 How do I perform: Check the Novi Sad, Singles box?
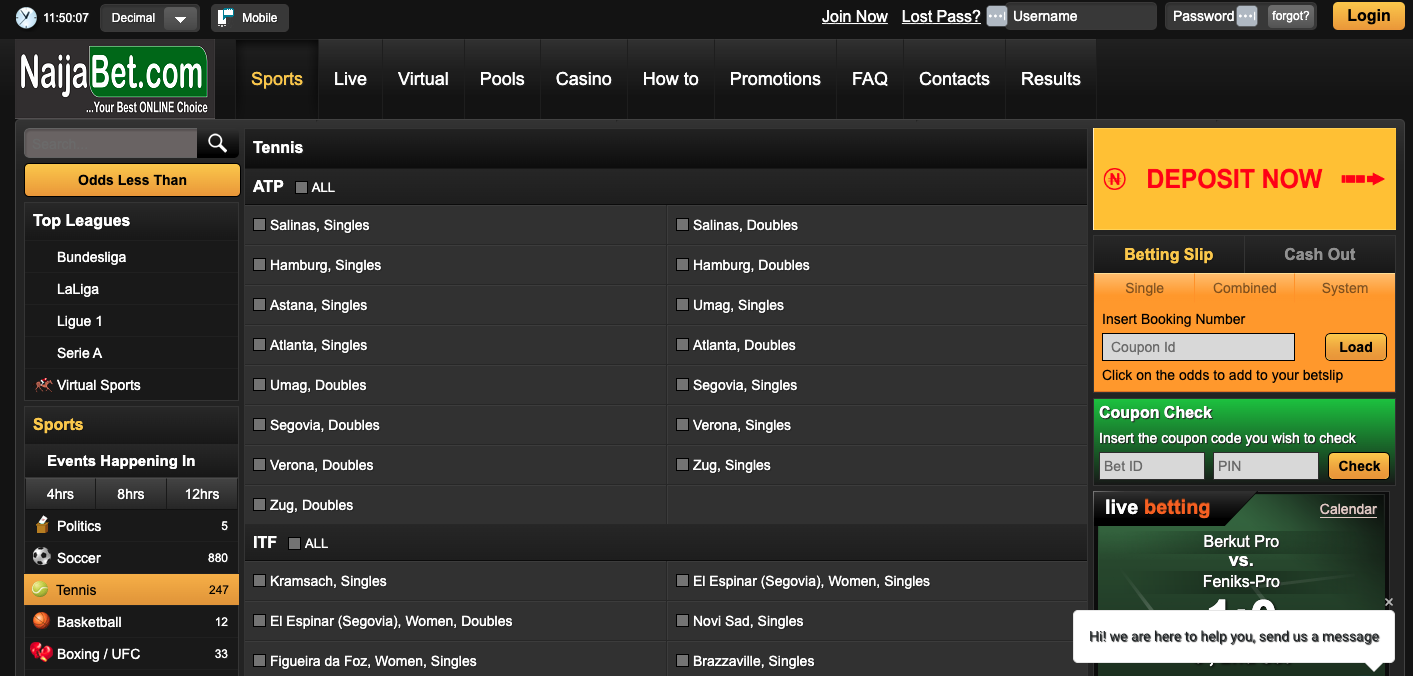[x=683, y=620]
